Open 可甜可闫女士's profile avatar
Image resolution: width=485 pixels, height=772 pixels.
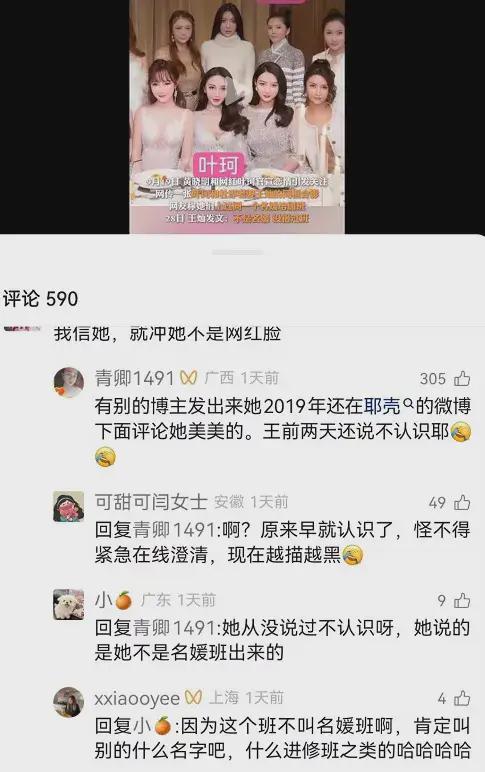[68, 506]
